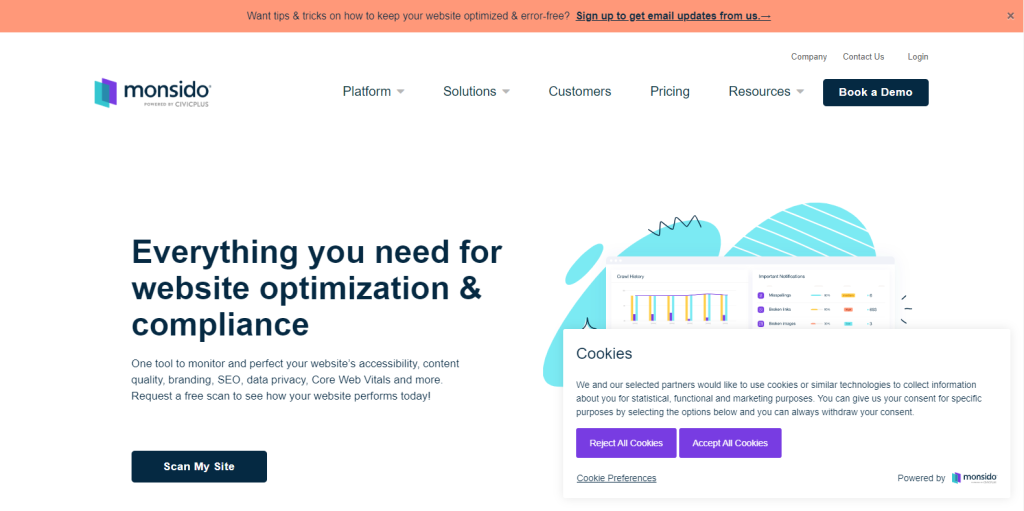Go to the Pricing page
This screenshot has width=1024, height=511.
[670, 91]
